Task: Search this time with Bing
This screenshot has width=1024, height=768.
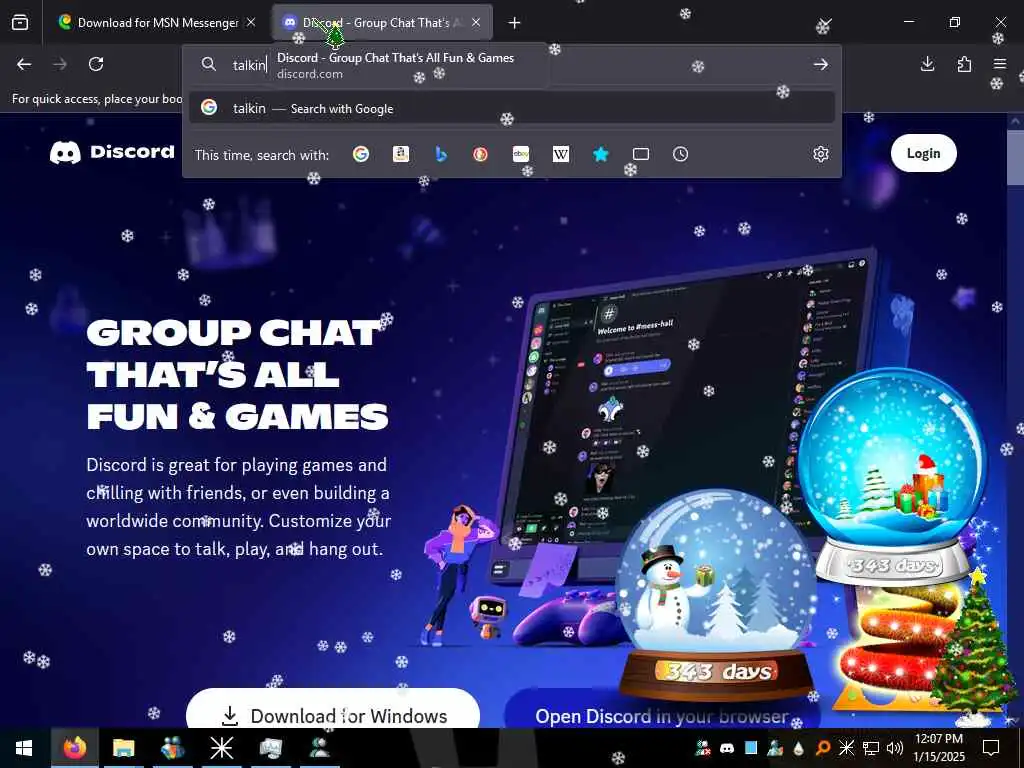Action: pos(441,154)
